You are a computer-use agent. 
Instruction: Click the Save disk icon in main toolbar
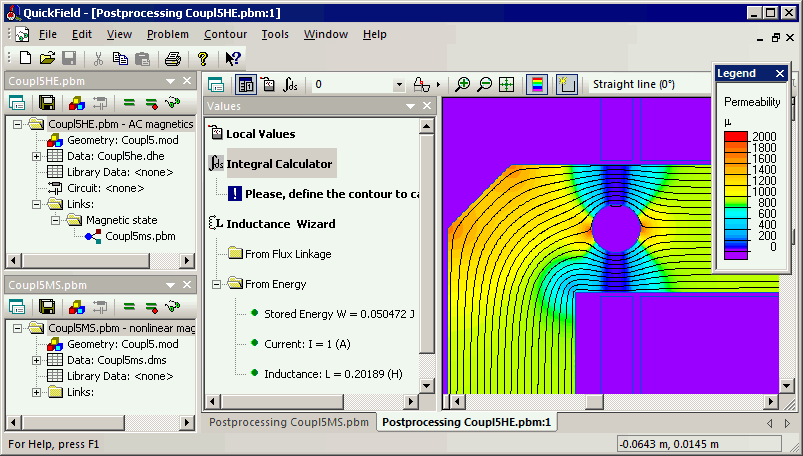click(x=69, y=58)
